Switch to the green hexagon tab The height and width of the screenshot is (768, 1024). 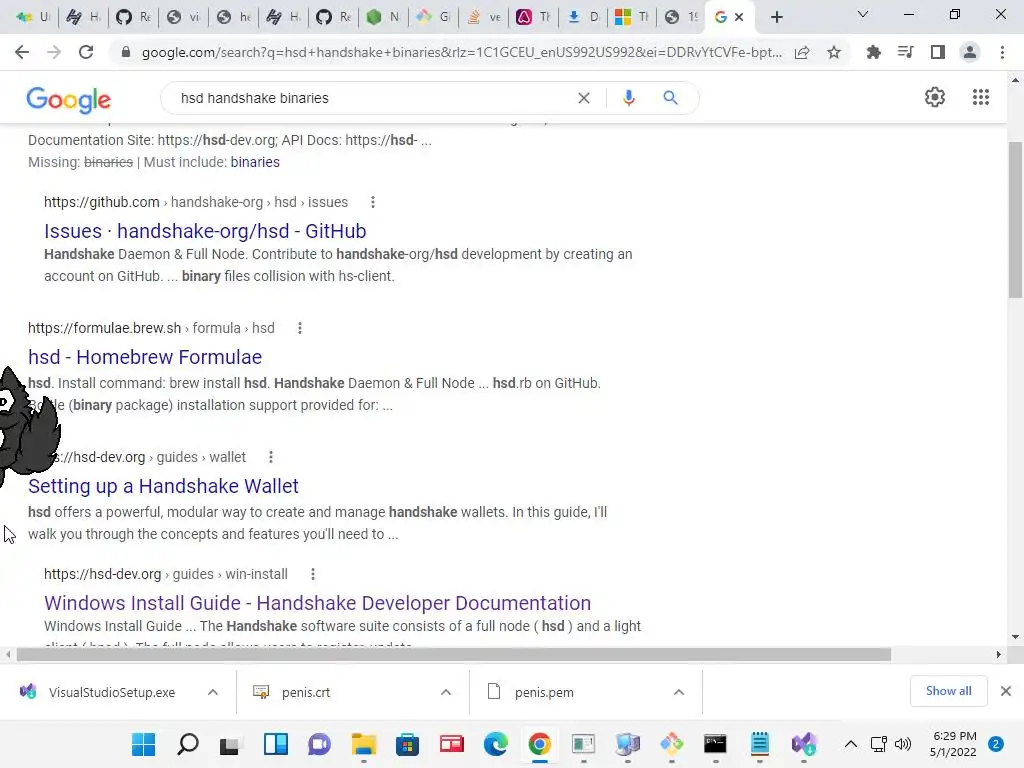pyautogui.click(x=383, y=17)
